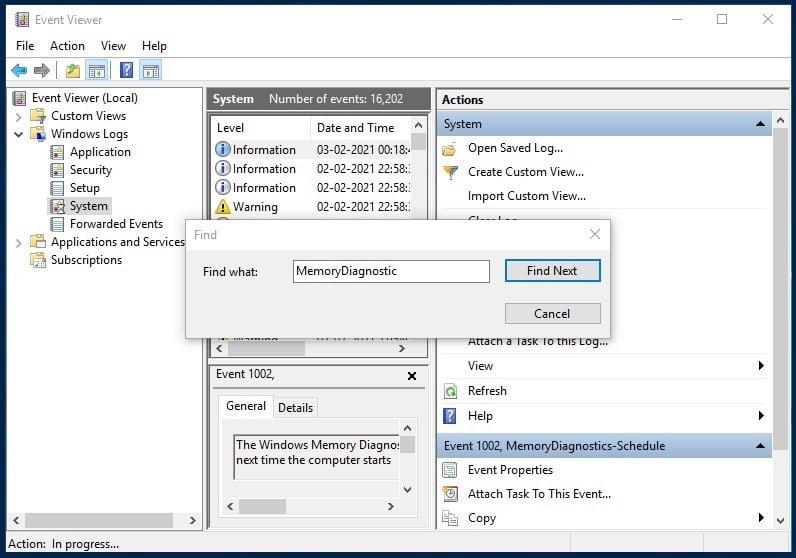Click the Back arrow toolbar icon
This screenshot has width=796, height=558.
click(x=19, y=71)
